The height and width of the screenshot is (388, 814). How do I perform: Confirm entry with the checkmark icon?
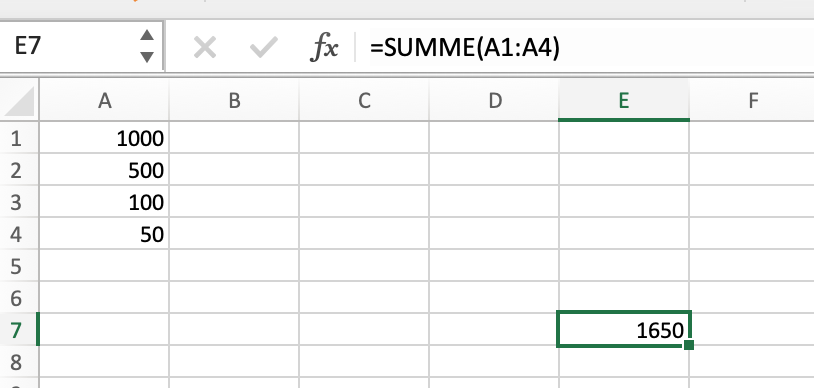tap(263, 48)
